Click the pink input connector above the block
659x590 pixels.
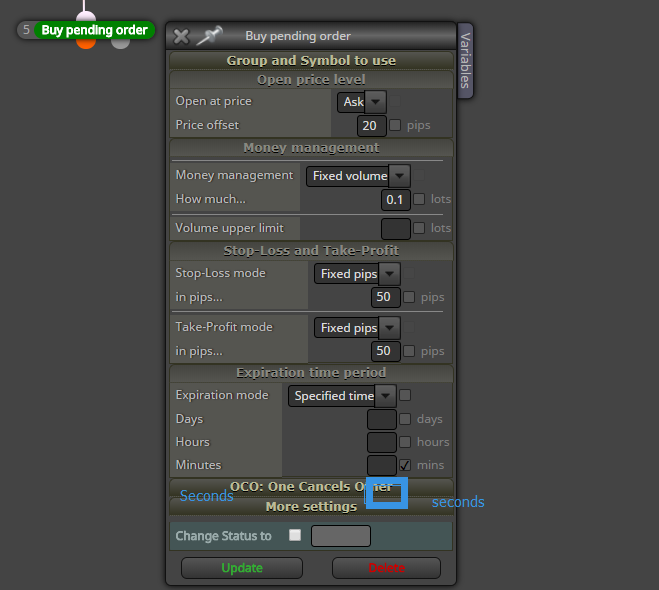point(86,17)
